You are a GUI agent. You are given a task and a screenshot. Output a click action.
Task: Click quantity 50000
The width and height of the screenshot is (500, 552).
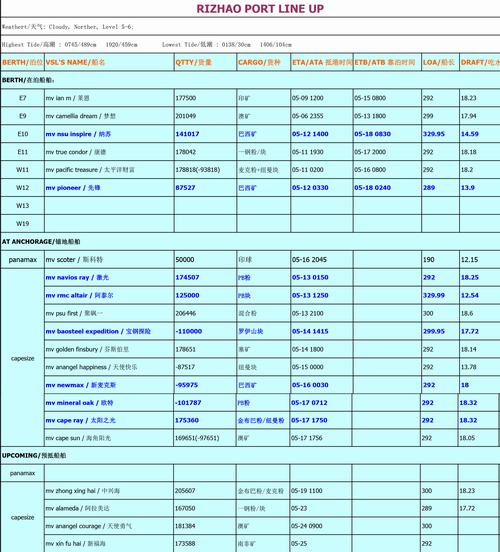tap(185, 259)
